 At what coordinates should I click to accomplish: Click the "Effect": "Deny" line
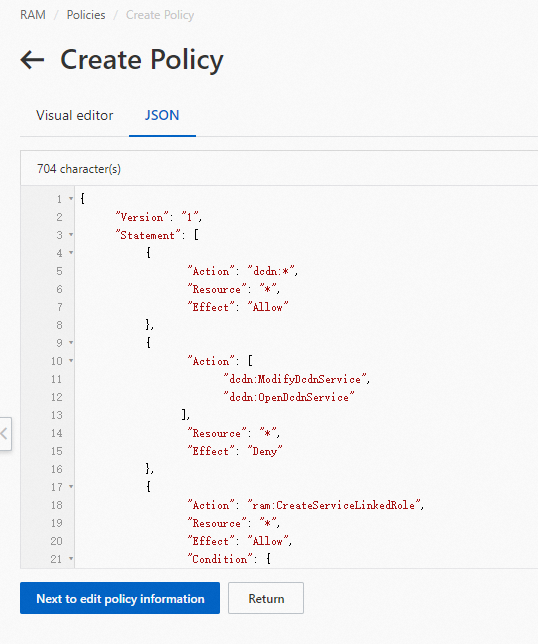(235, 451)
